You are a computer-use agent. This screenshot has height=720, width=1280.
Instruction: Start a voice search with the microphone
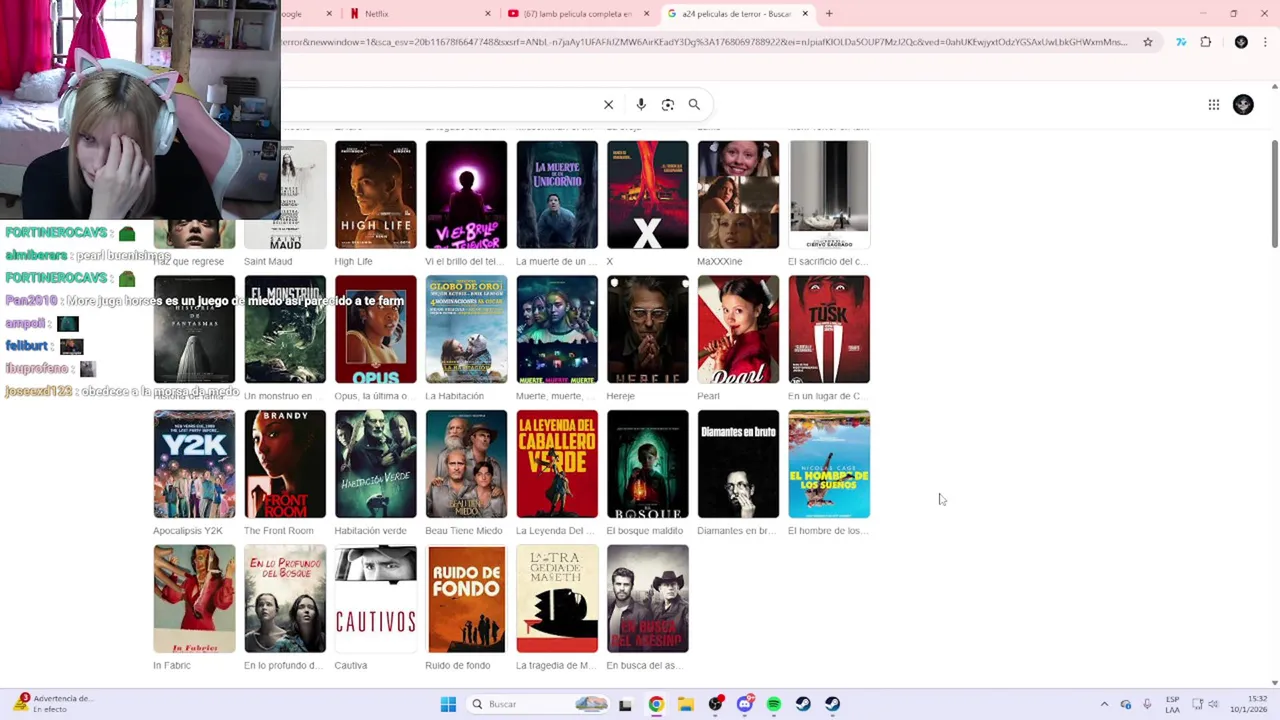pos(641,104)
